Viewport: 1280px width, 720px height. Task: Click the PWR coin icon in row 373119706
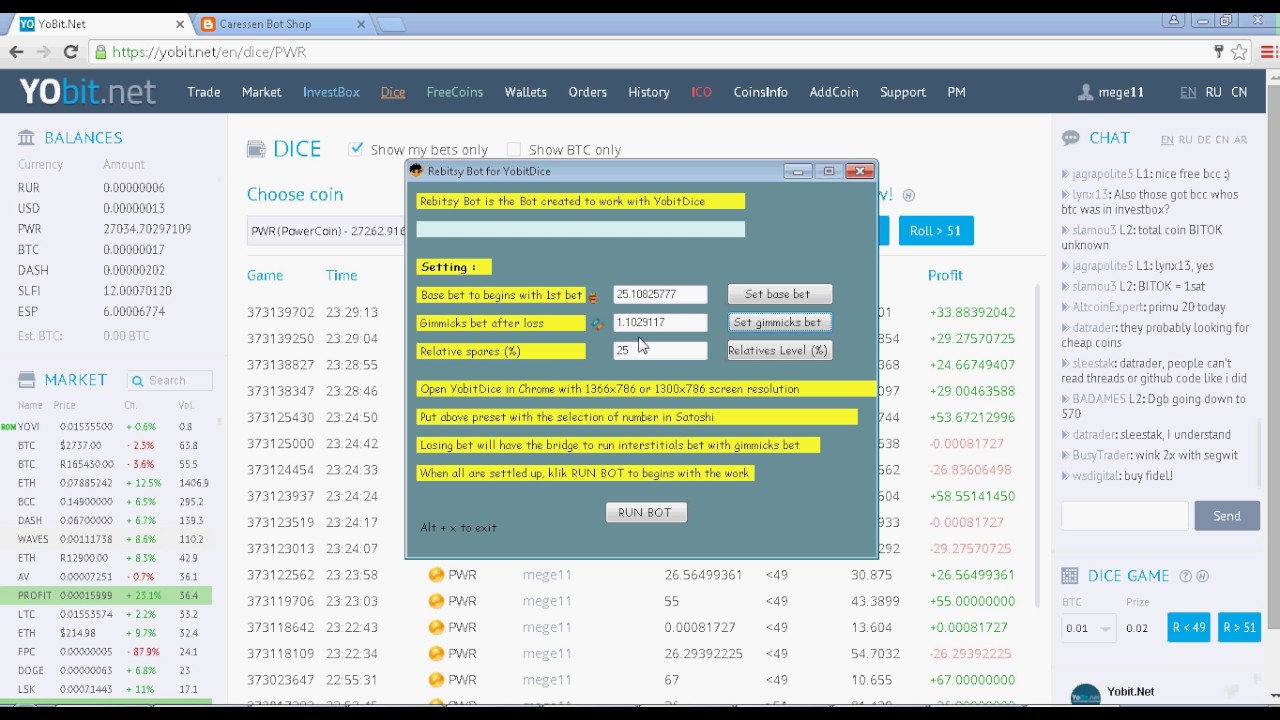436,601
